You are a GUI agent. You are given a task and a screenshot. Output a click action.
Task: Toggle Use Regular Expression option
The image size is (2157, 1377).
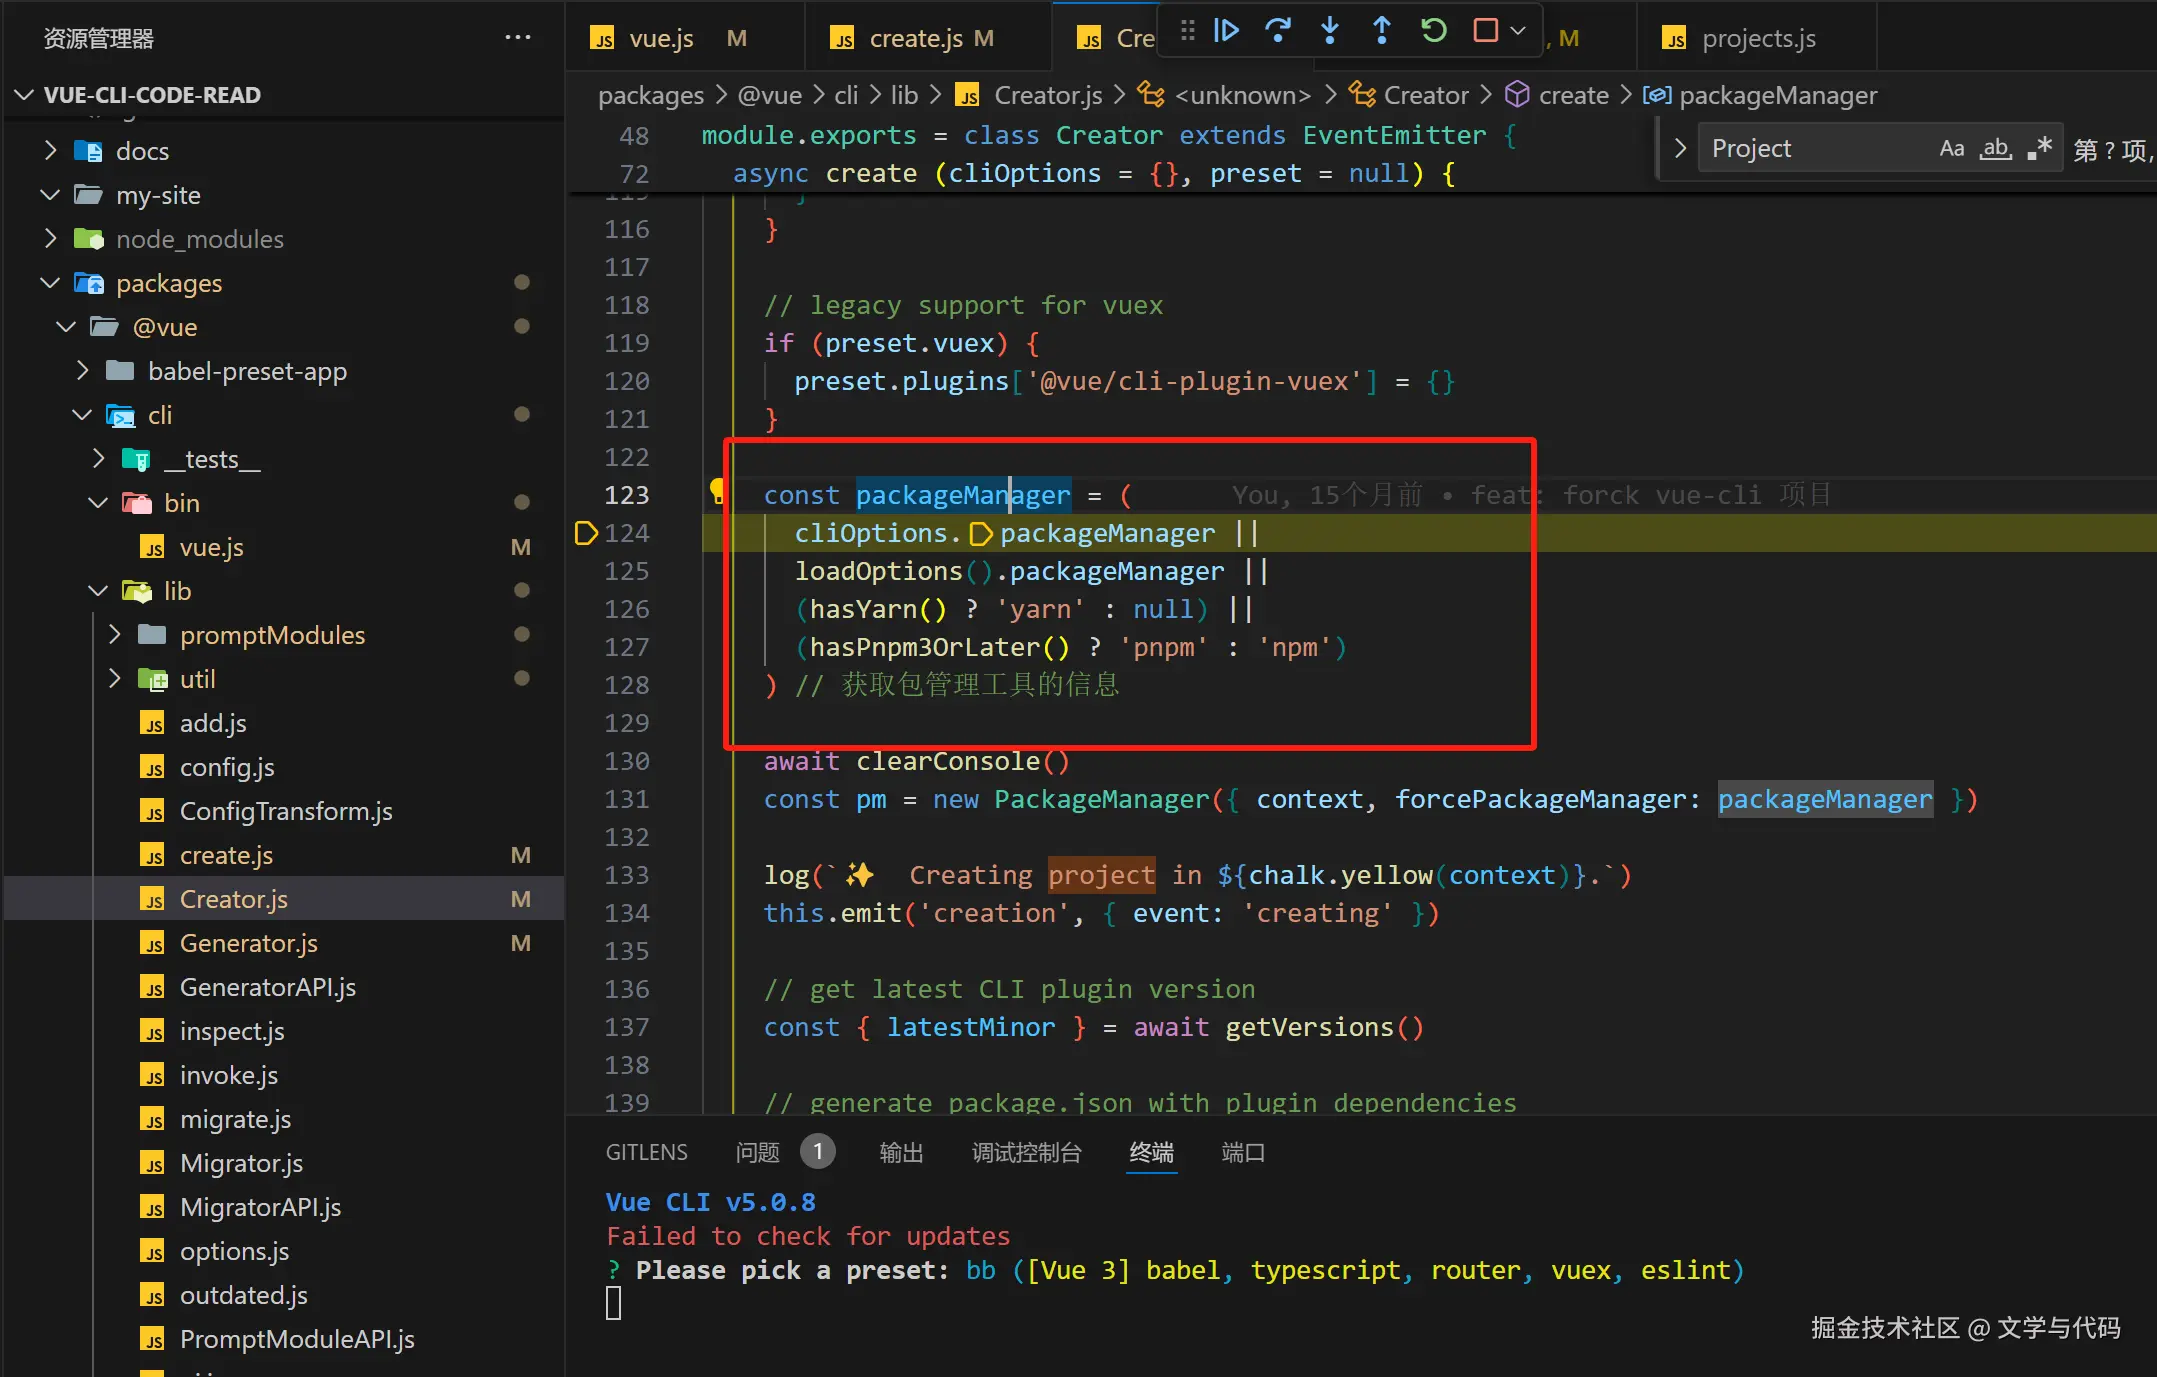[2040, 149]
